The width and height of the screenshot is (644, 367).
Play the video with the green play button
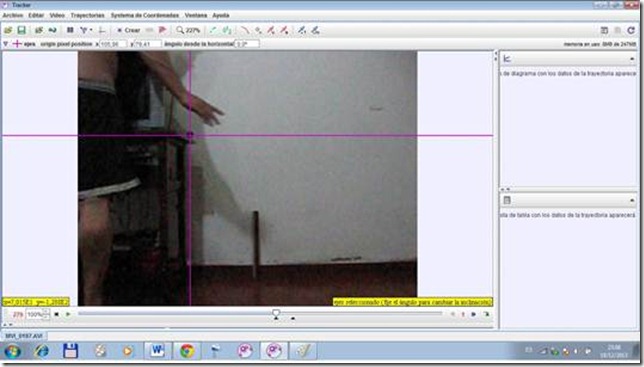click(68, 314)
